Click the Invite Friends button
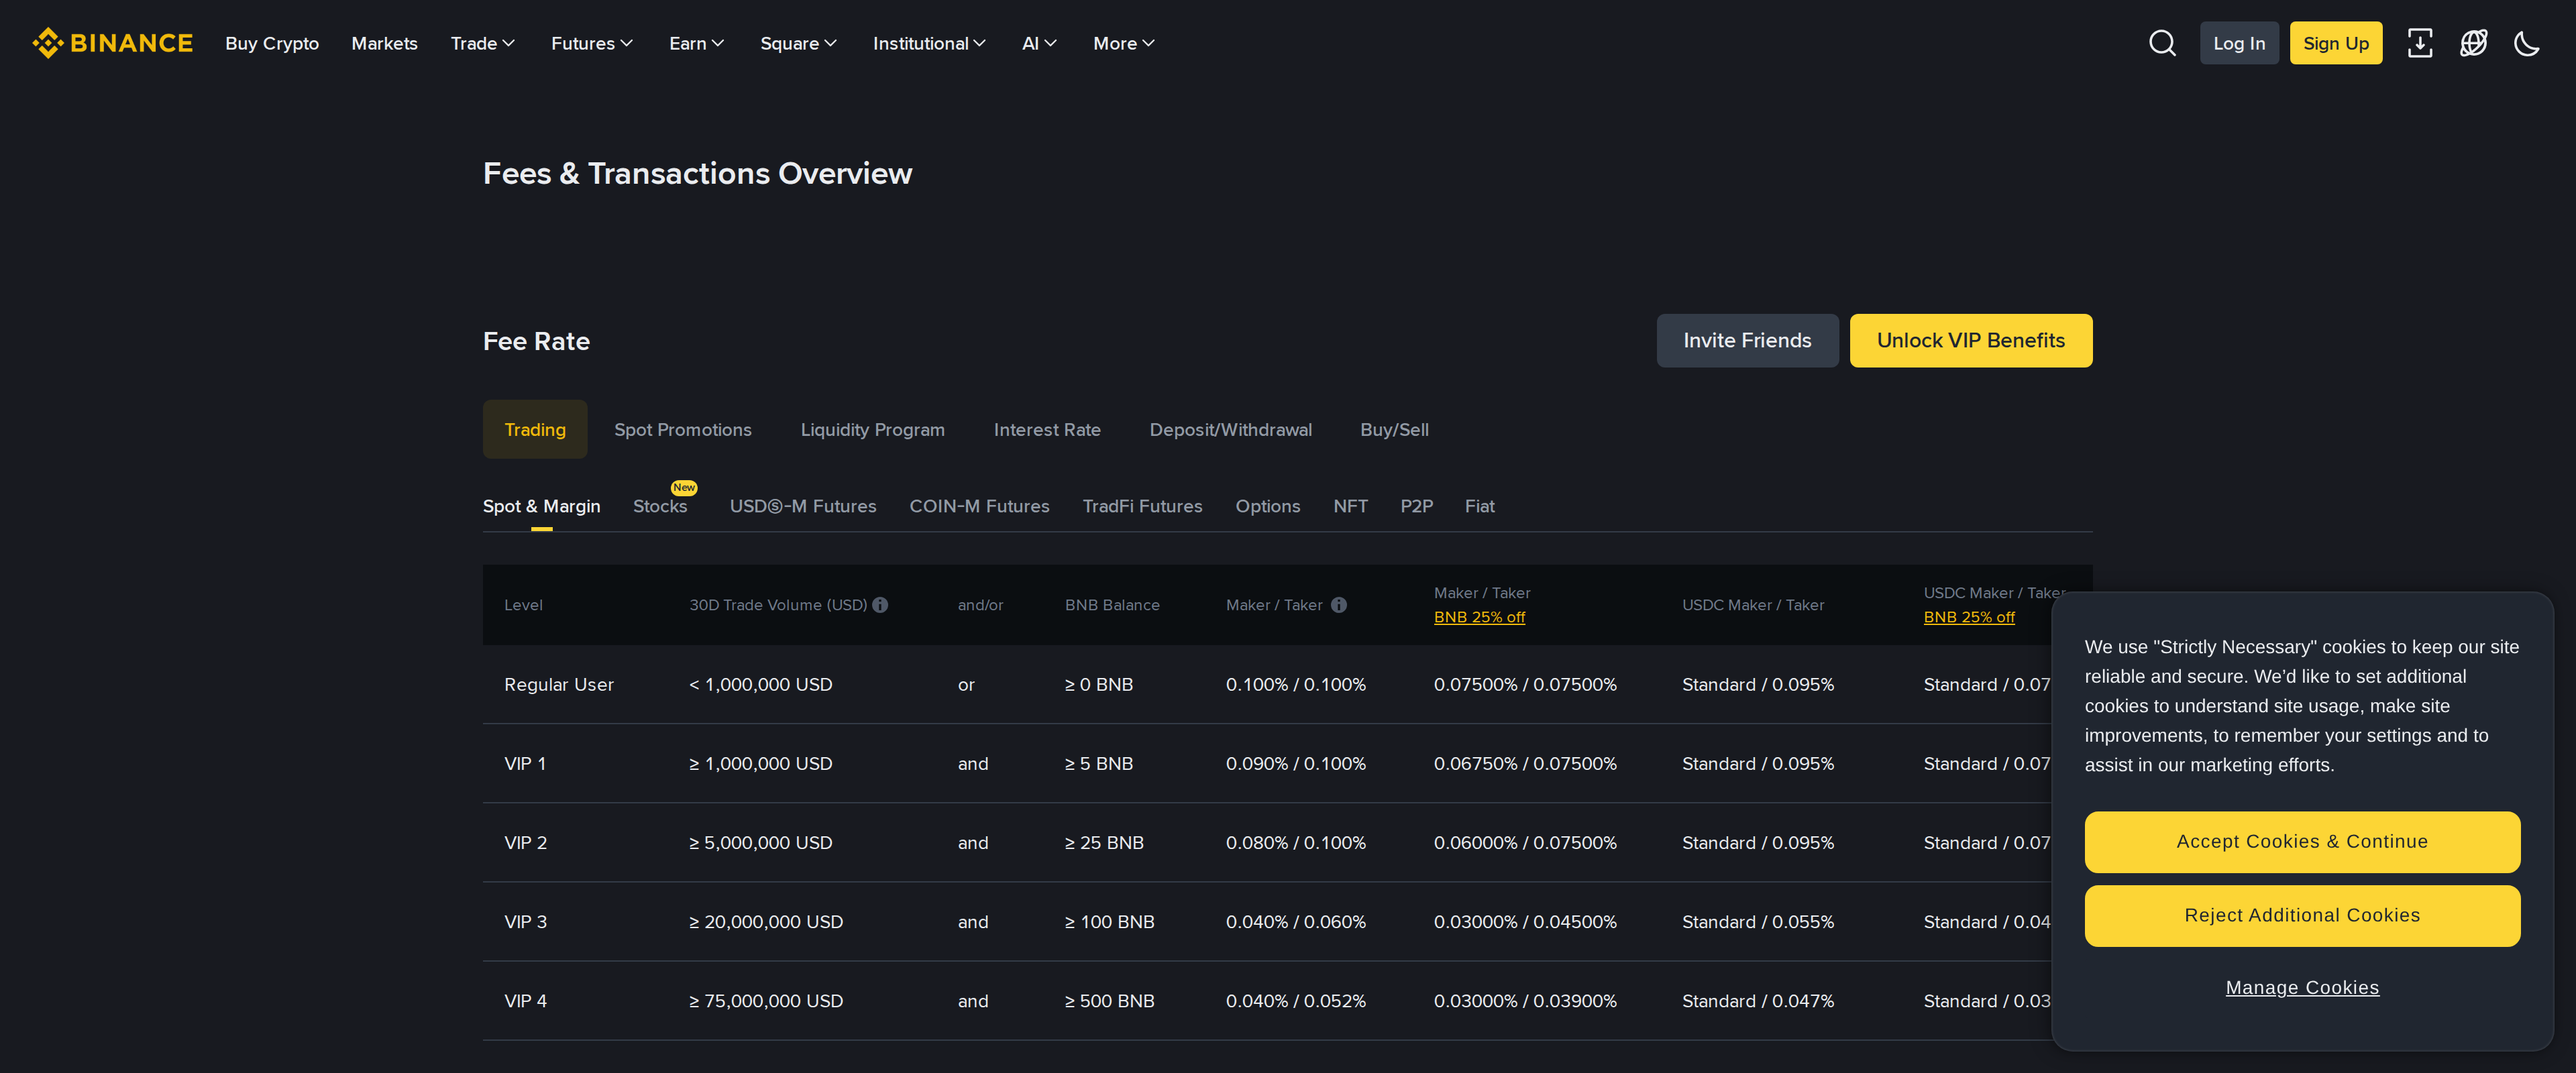Viewport: 2576px width, 1073px height. [1747, 340]
